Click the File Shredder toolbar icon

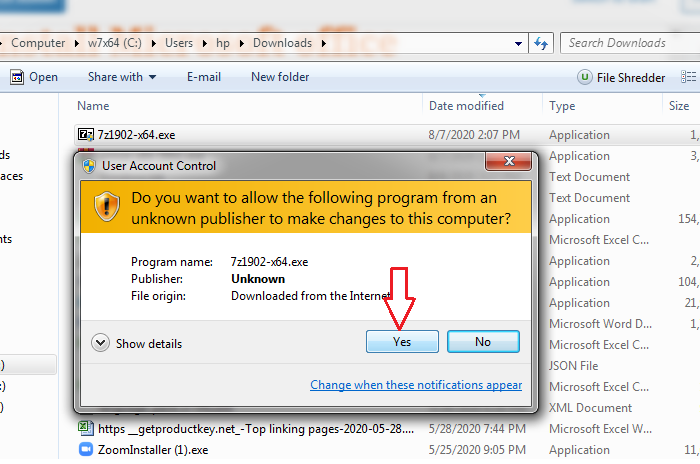coord(585,77)
